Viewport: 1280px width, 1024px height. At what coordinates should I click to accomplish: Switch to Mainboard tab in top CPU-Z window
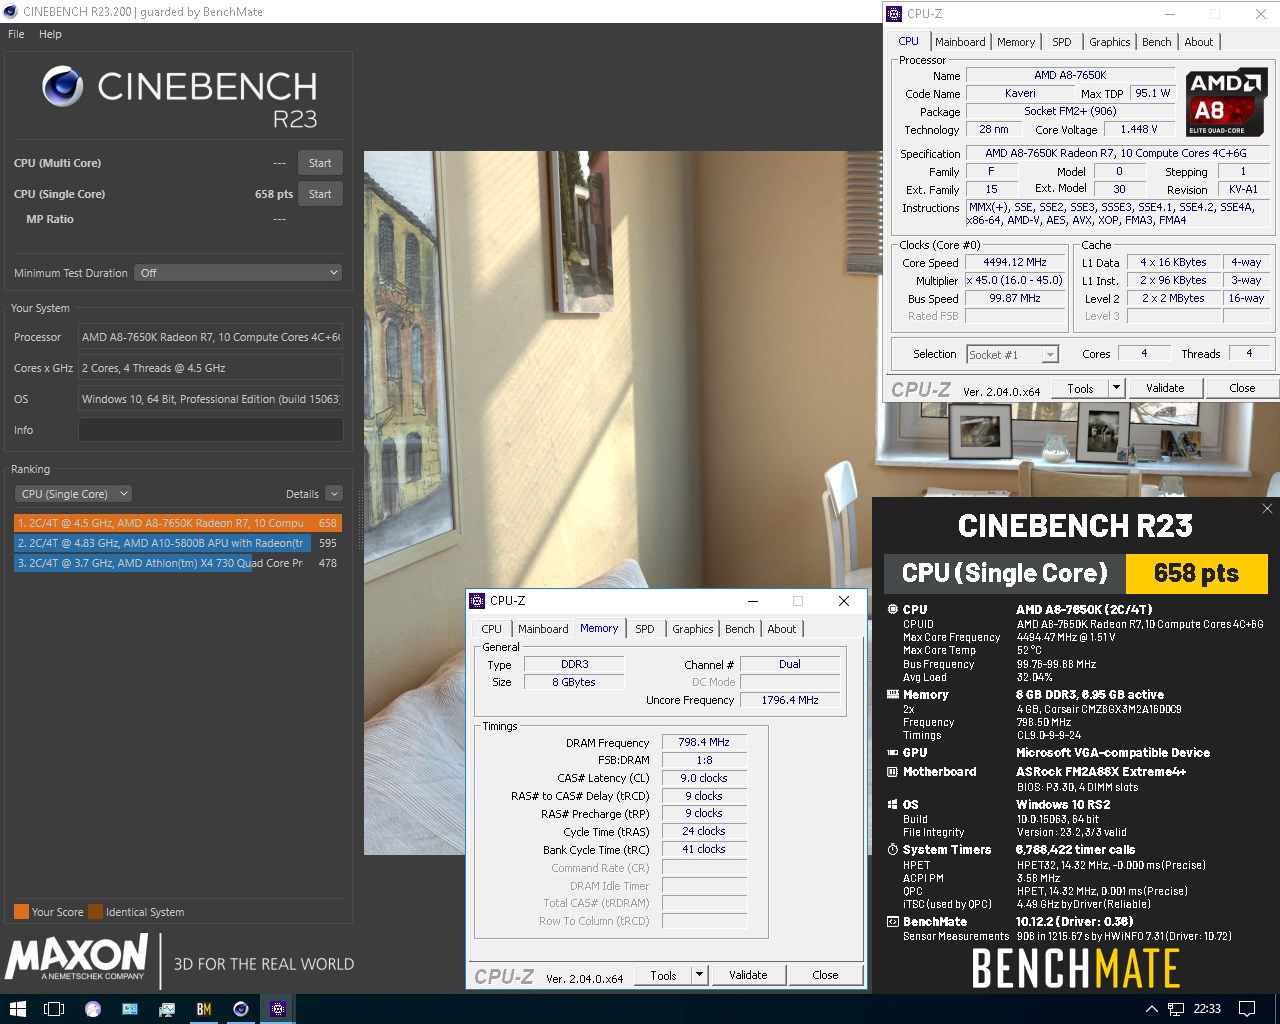pyautogui.click(x=960, y=42)
